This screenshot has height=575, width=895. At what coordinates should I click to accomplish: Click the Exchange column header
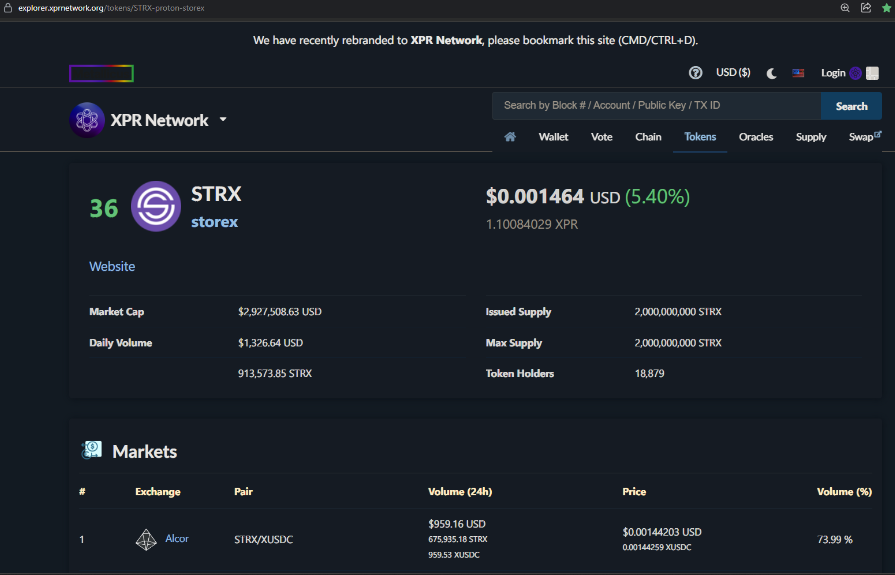pos(158,492)
